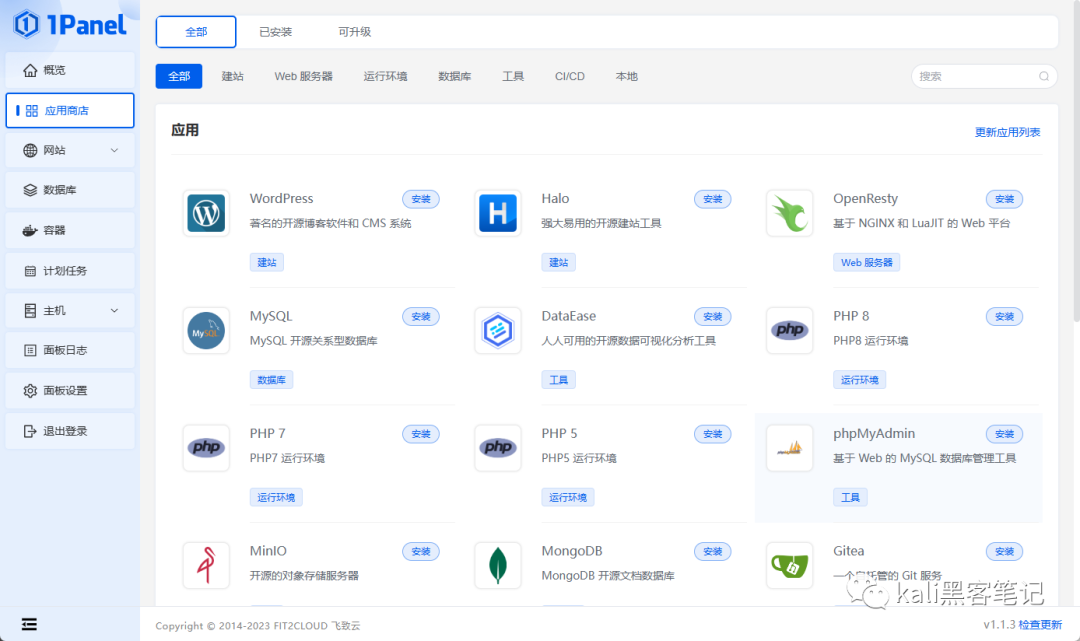Viewport: 1080px width, 641px height.
Task: Install PHP 7 with its 安装 button
Action: pos(421,434)
